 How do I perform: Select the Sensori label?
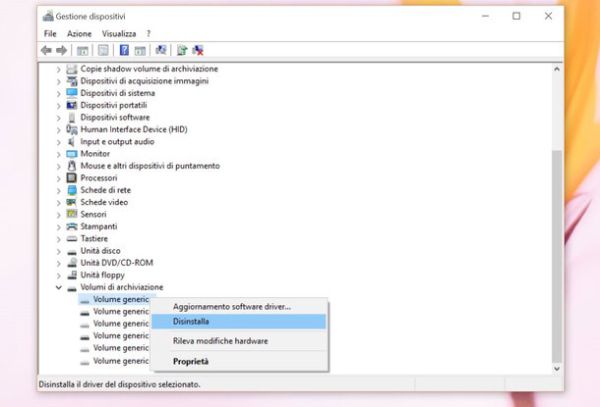coord(93,215)
